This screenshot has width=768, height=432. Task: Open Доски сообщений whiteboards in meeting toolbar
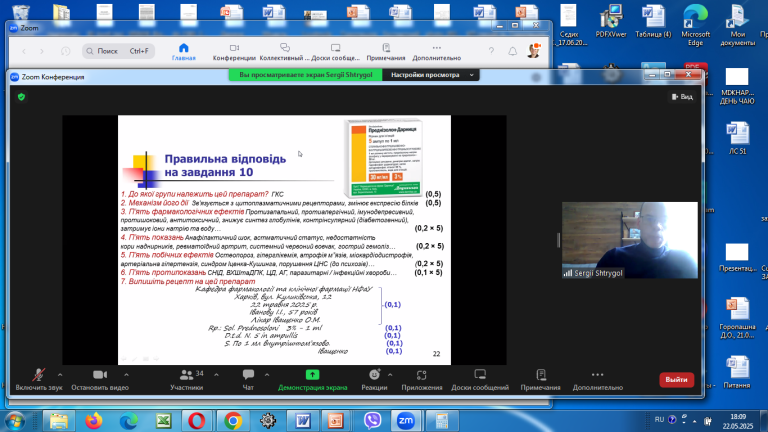[480, 380]
